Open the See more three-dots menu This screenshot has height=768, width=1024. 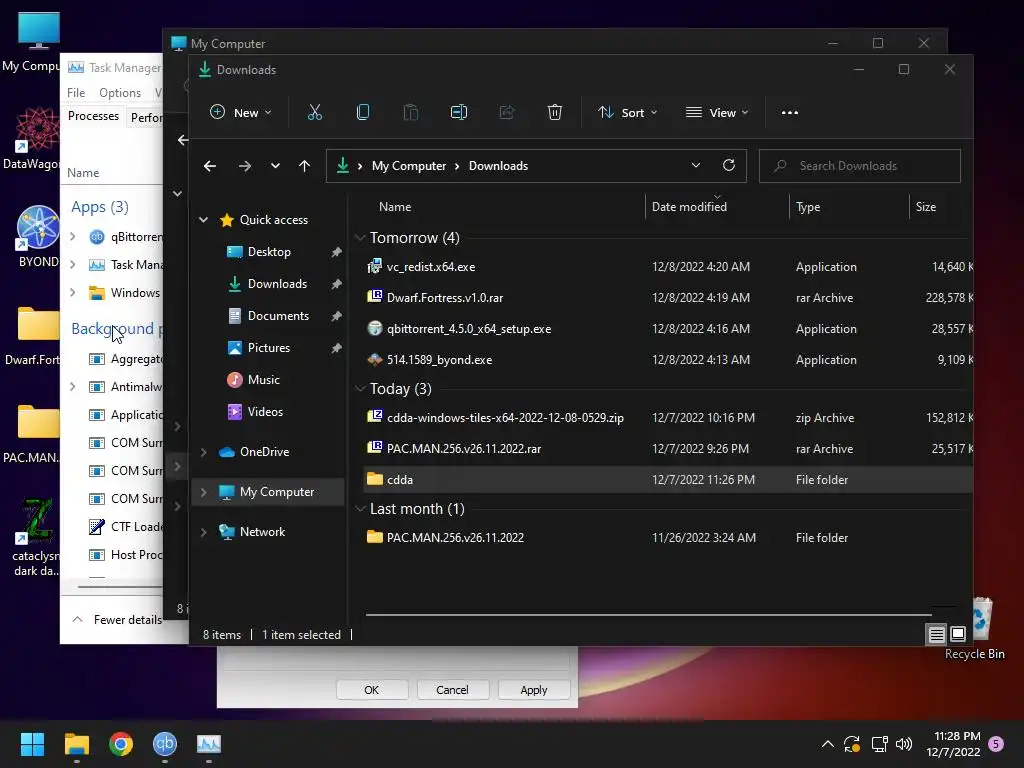[x=790, y=112]
